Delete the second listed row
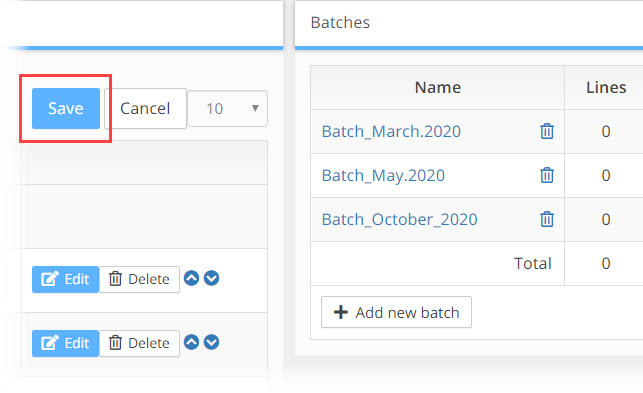This screenshot has height=393, width=643. pyautogui.click(x=139, y=343)
